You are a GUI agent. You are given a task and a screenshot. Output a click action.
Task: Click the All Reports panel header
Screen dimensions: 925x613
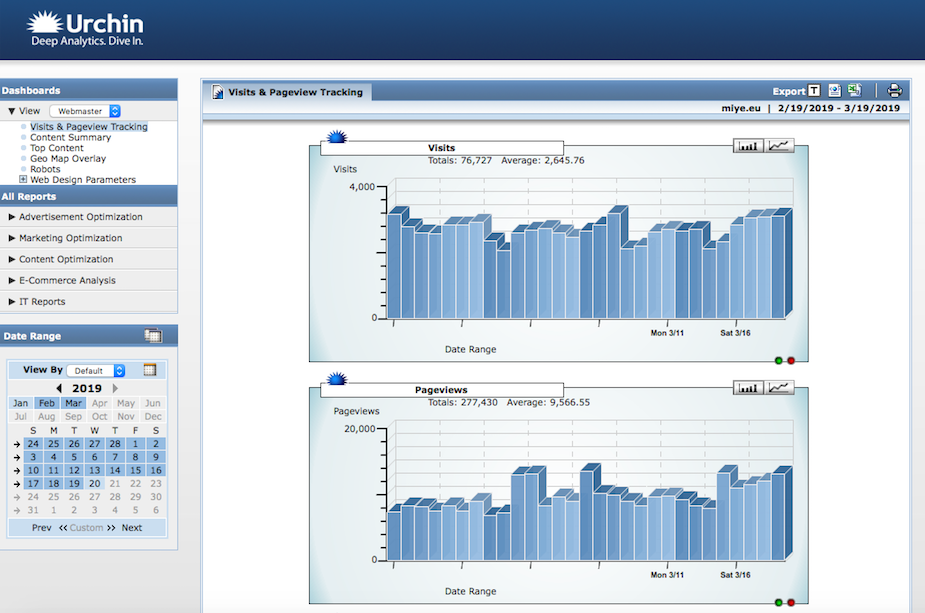pos(88,196)
